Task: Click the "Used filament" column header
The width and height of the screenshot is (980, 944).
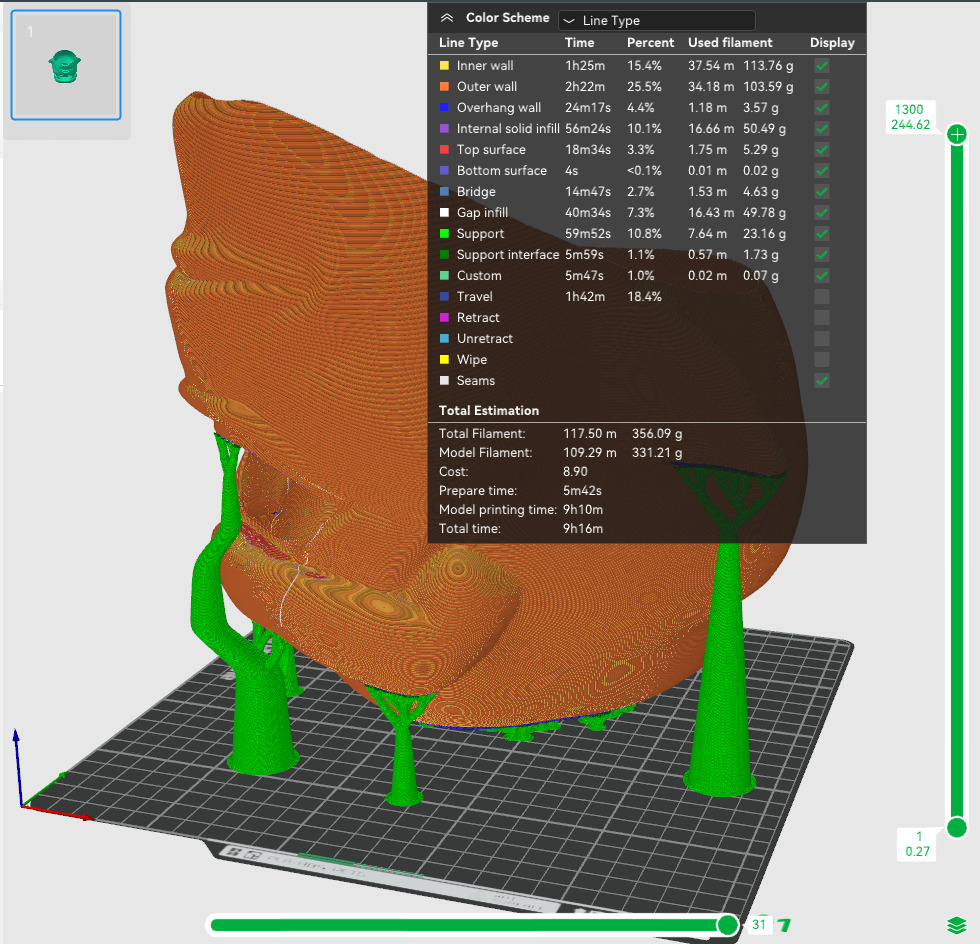Action: (x=730, y=43)
